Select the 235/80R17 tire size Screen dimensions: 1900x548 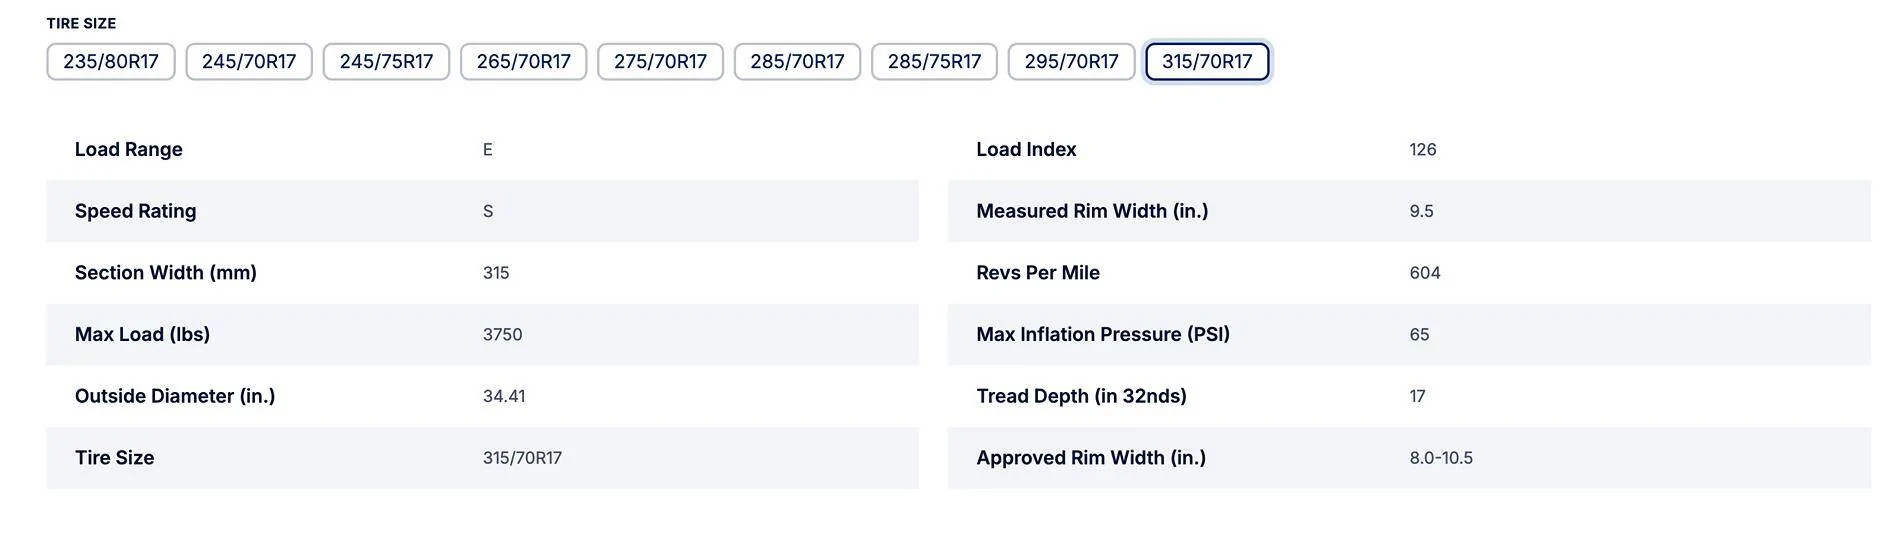pos(111,62)
